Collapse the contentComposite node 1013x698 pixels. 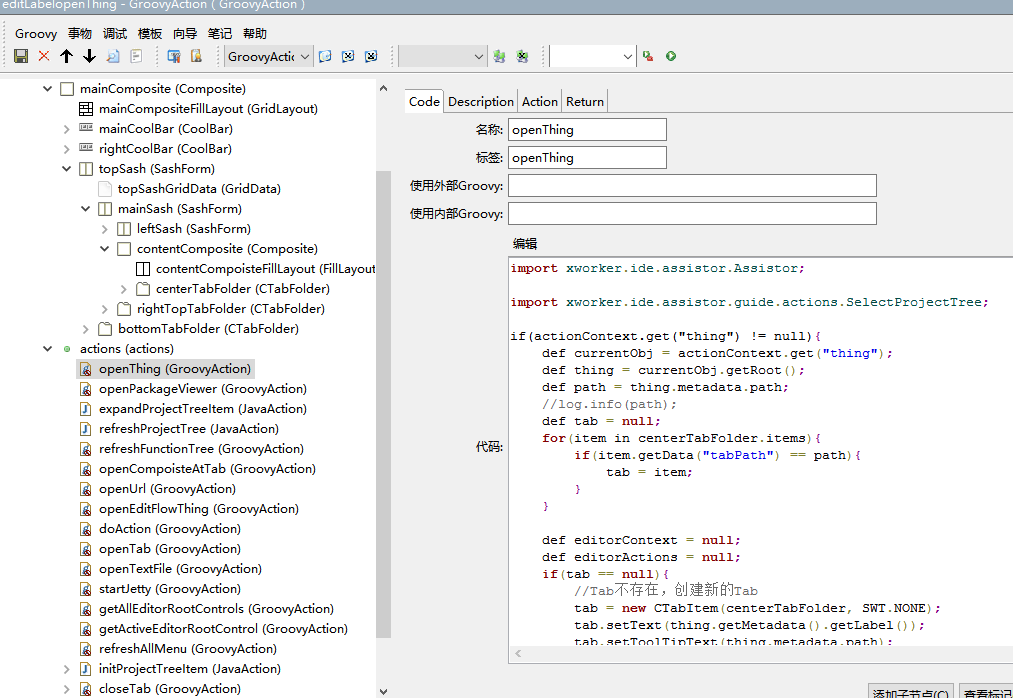(105, 249)
